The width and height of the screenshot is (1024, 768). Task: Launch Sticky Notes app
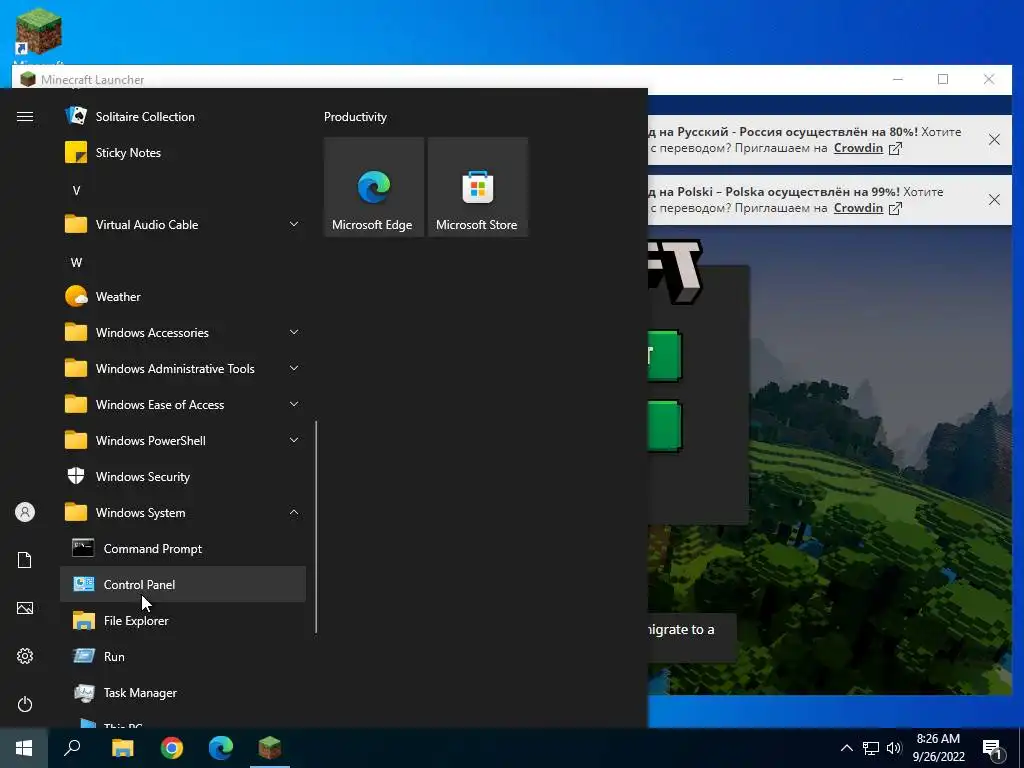pos(183,153)
